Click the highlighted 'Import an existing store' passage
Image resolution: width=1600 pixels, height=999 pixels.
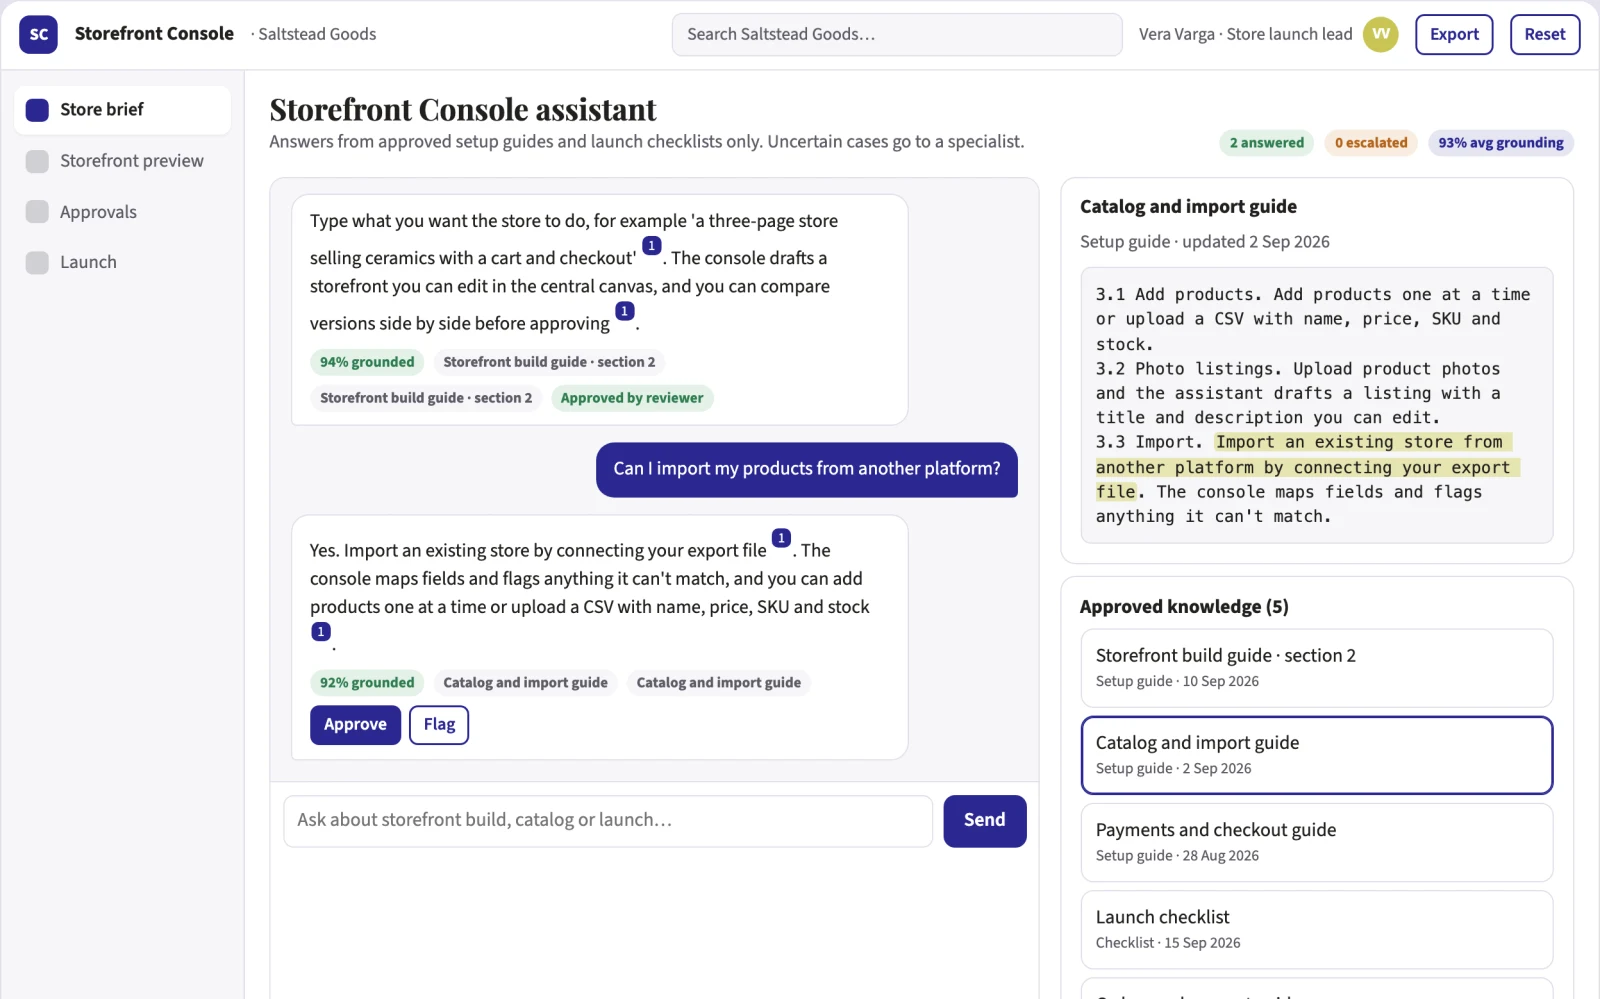1308,467
